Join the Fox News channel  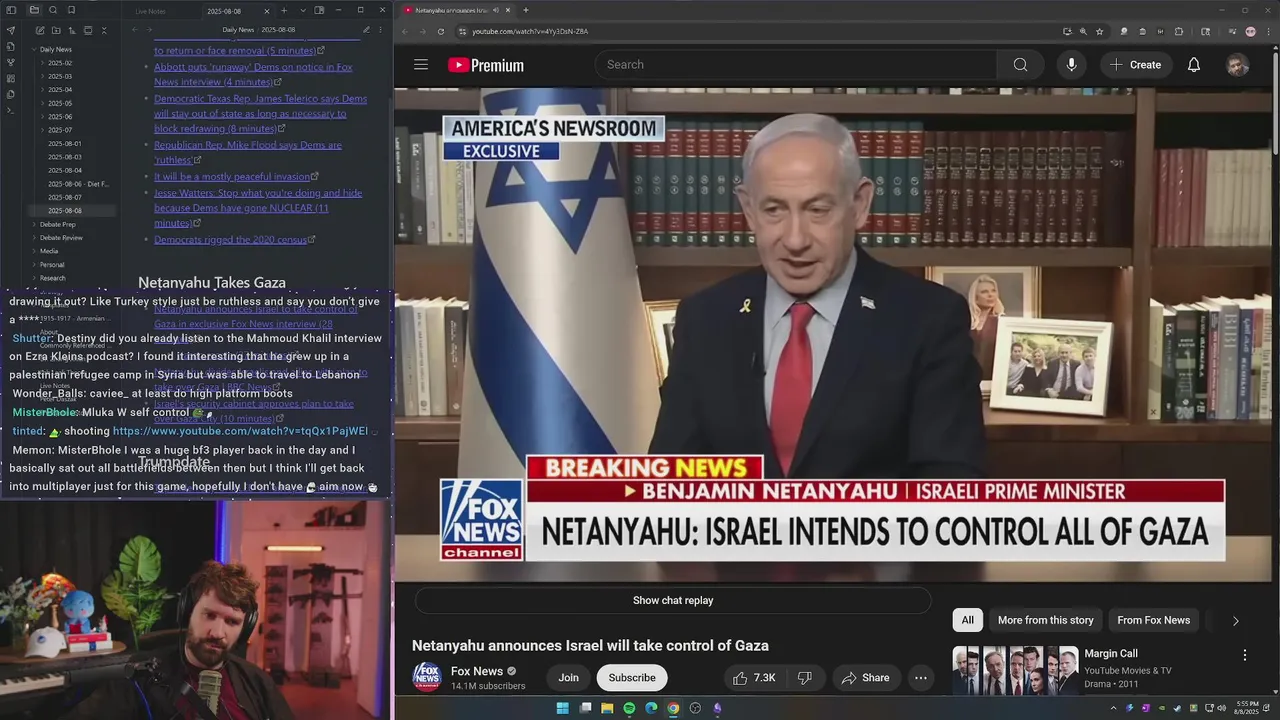568,678
